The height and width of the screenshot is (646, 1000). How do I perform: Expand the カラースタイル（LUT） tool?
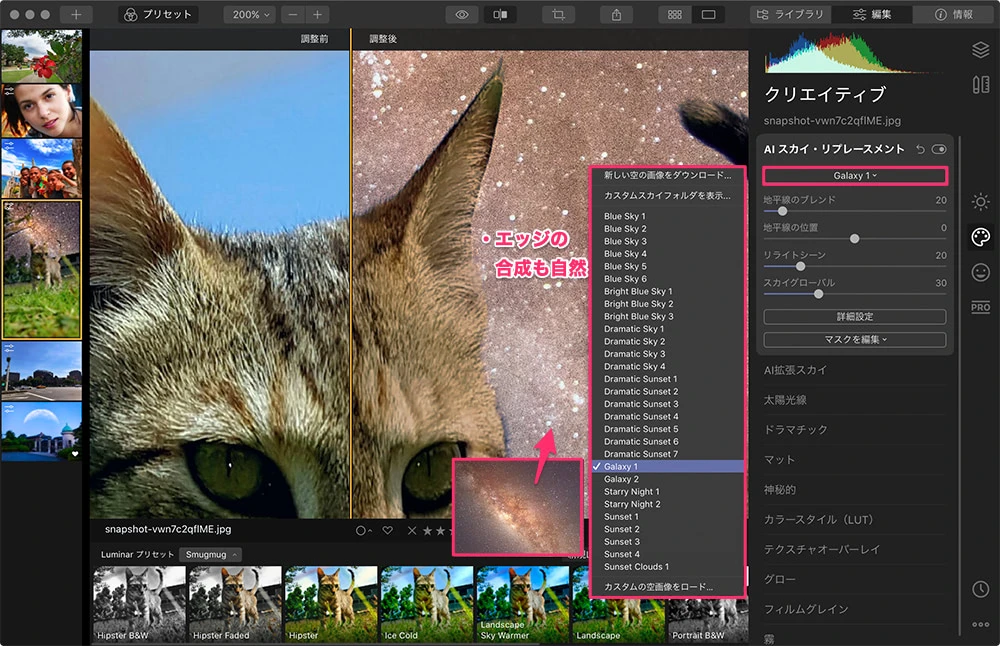818,520
